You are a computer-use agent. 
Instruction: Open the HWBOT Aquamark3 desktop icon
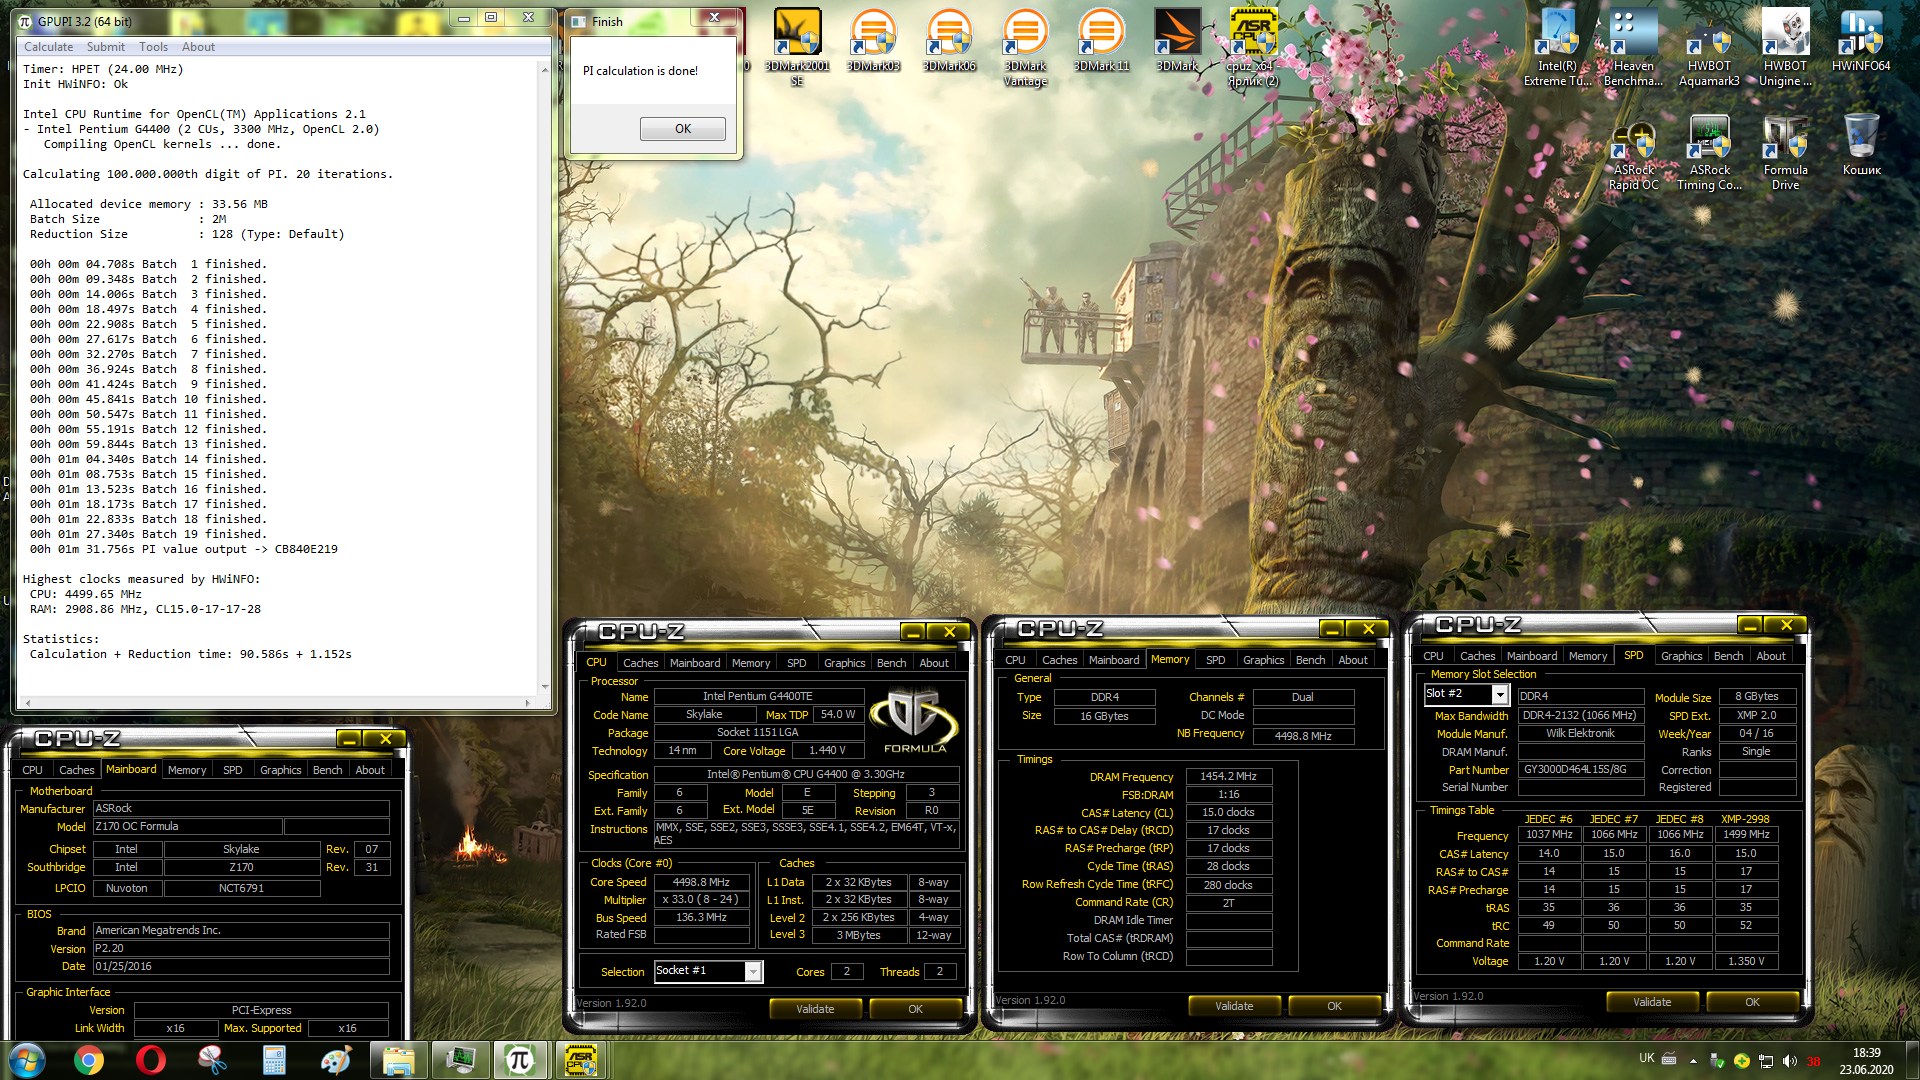(x=1709, y=47)
